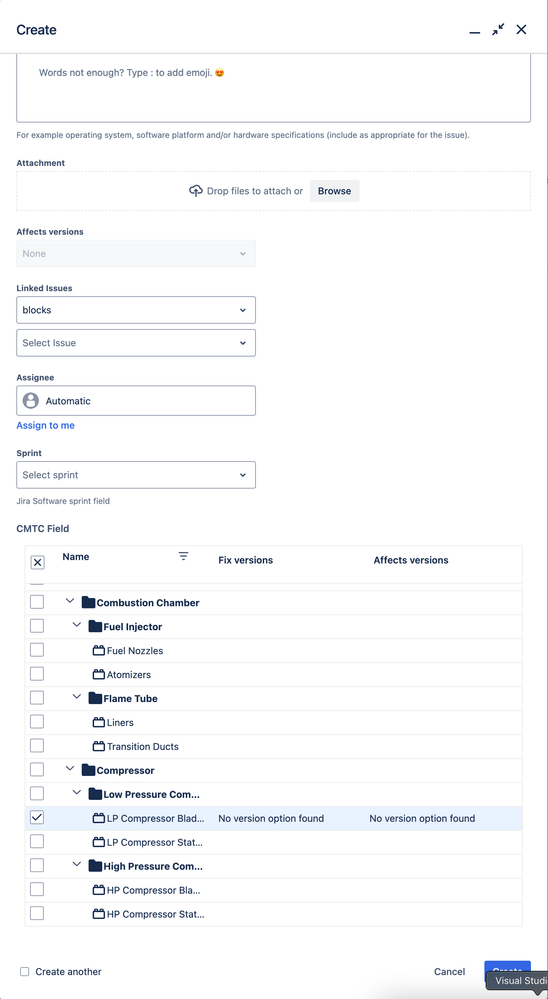Click the Combustion Chamber folder icon
Viewport: 548px width, 999px height.
(88, 603)
